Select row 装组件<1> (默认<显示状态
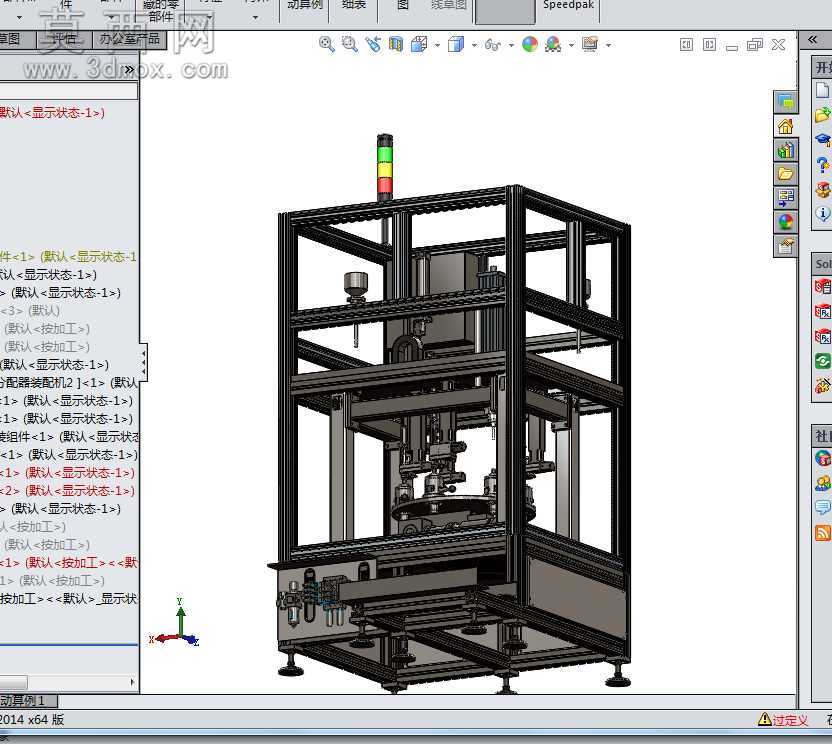 click(x=69, y=437)
